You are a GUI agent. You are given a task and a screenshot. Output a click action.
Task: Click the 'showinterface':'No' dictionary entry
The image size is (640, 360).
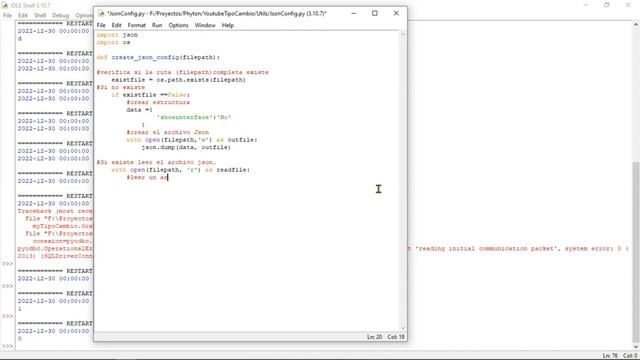pos(194,118)
